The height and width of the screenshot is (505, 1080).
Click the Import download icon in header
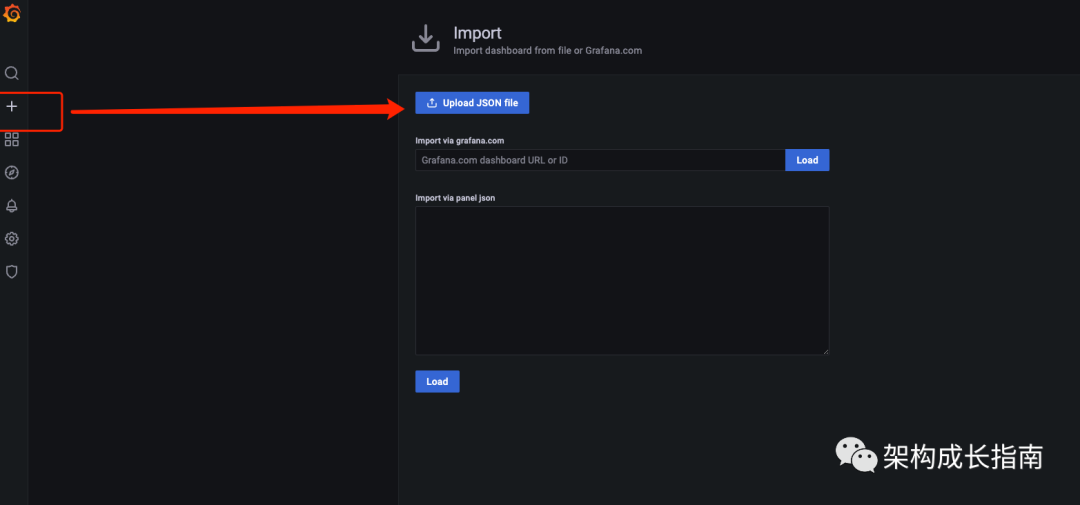point(426,38)
